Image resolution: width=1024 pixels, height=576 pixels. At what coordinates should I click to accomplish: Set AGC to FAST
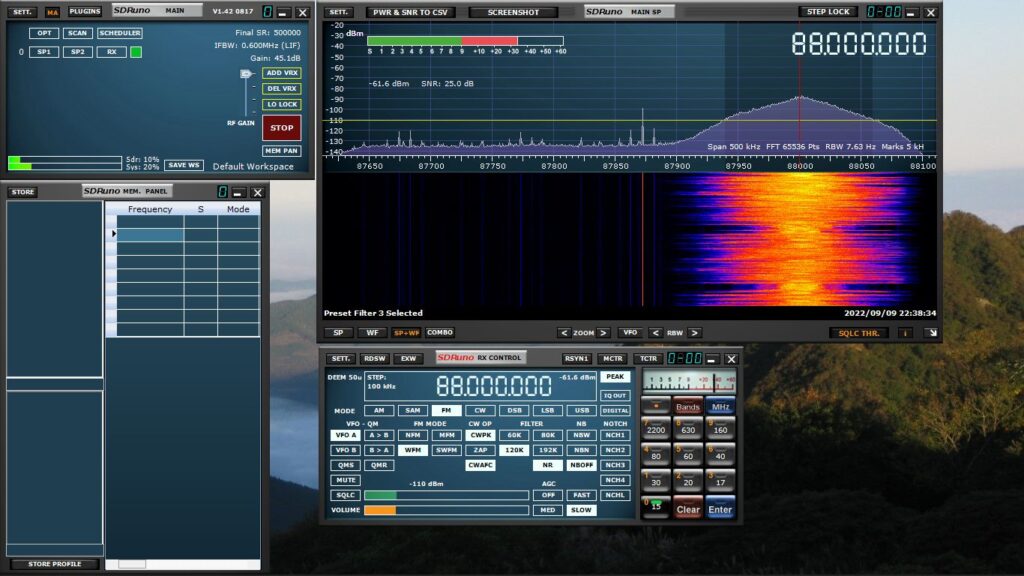pyautogui.click(x=581, y=495)
